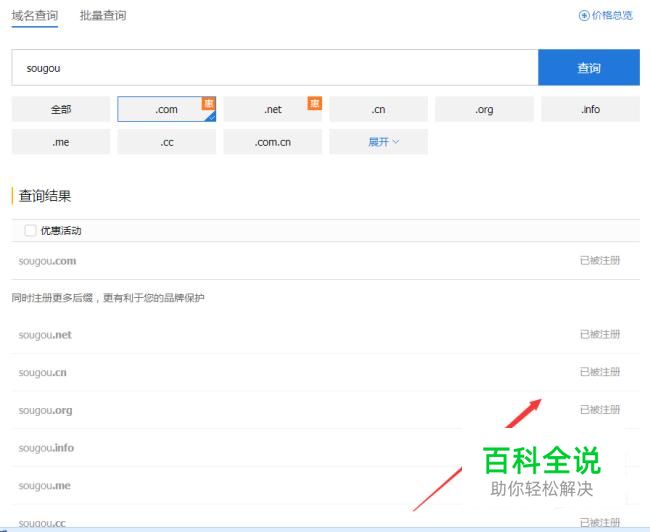This screenshot has height=532, width=650.
Task: Toggle the .info suffix filter
Action: tap(590, 109)
